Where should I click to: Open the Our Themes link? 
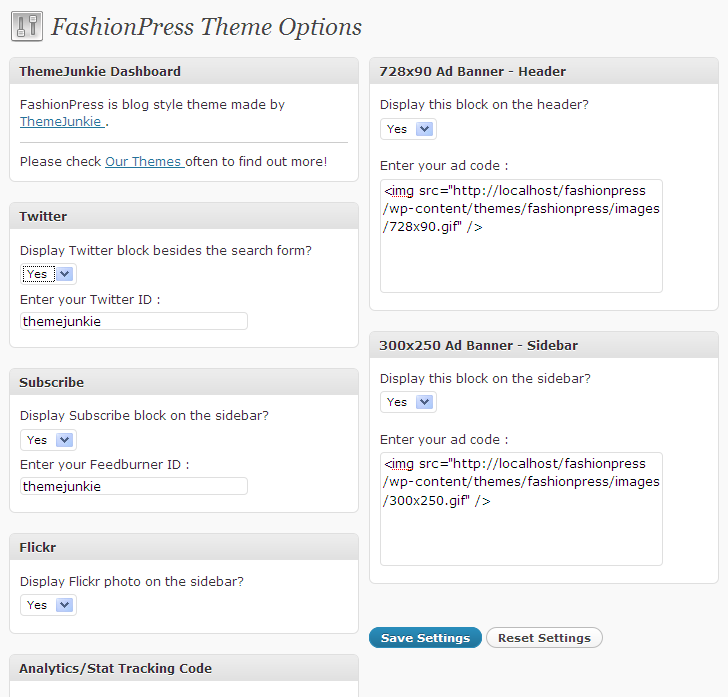144,162
